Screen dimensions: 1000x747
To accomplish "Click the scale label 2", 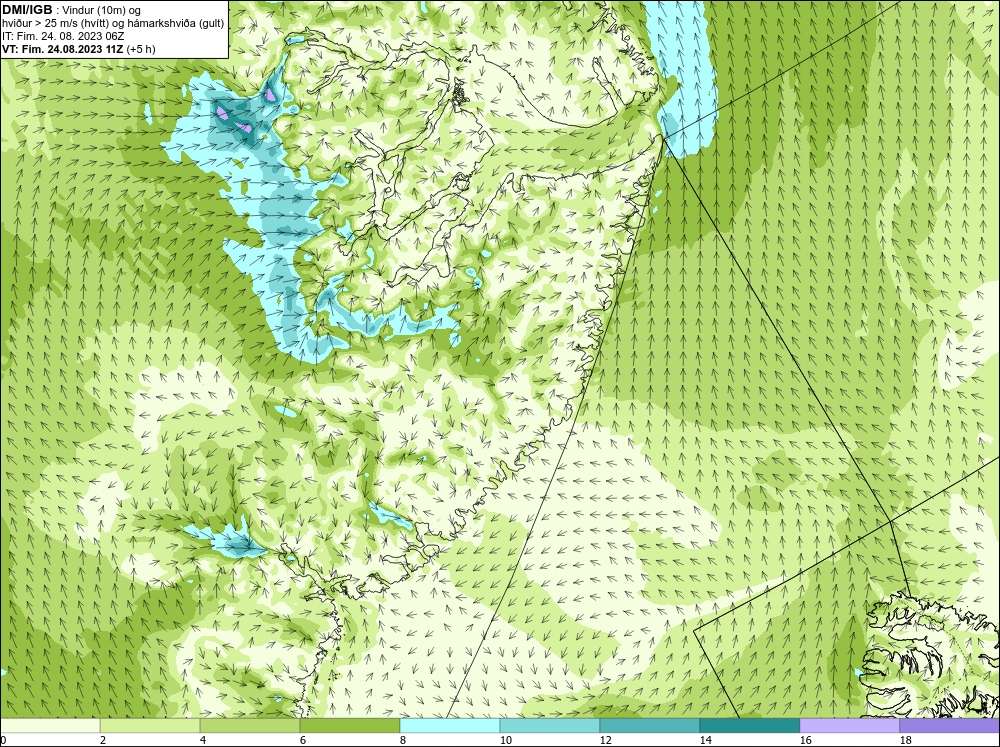I will pos(103,740).
